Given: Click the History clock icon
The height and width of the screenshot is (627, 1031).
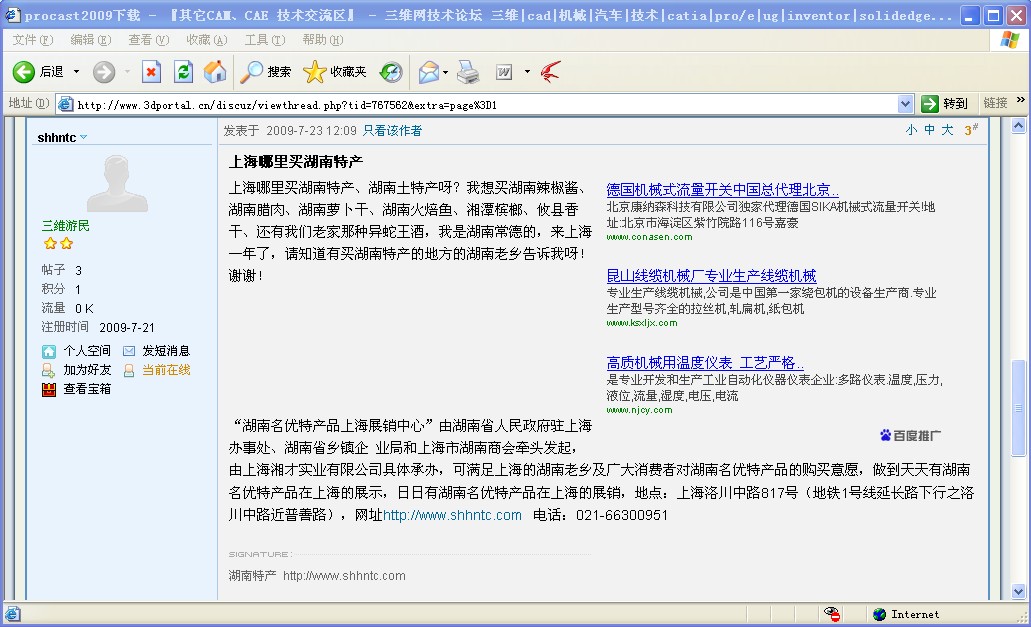Looking at the screenshot, I should (x=391, y=72).
